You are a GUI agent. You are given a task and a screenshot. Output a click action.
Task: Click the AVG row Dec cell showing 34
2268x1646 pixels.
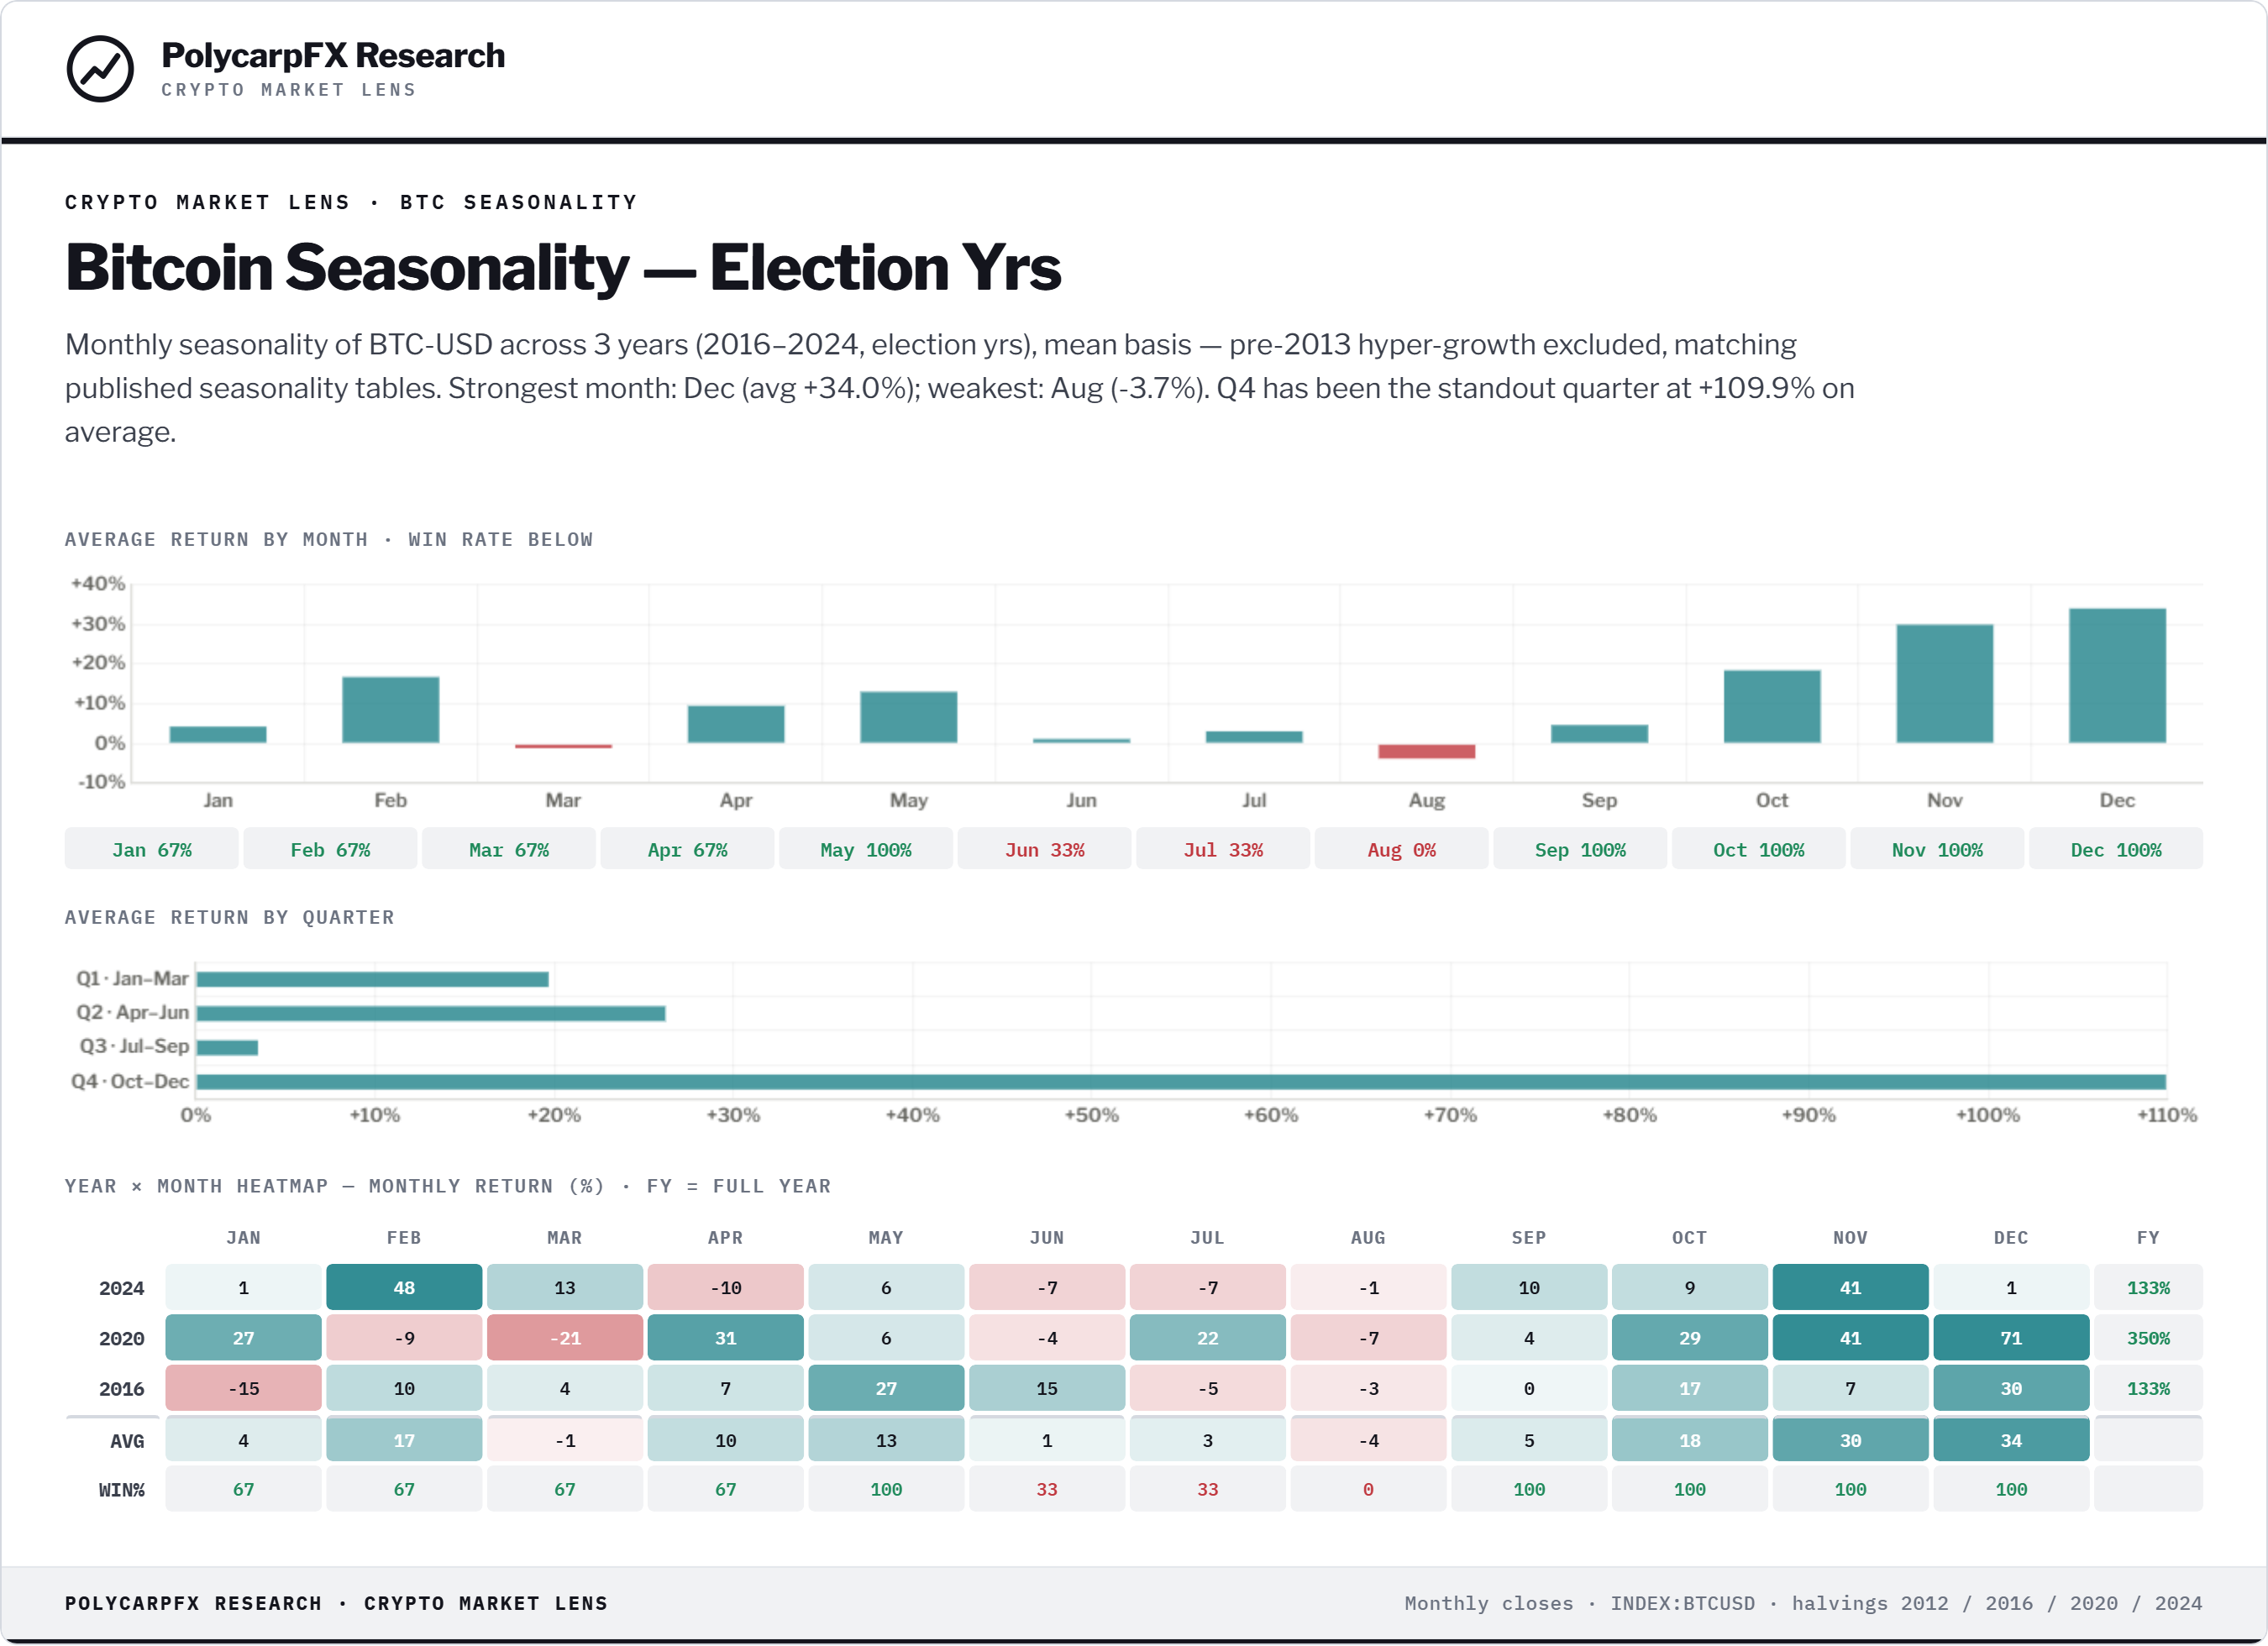coord(2011,1440)
